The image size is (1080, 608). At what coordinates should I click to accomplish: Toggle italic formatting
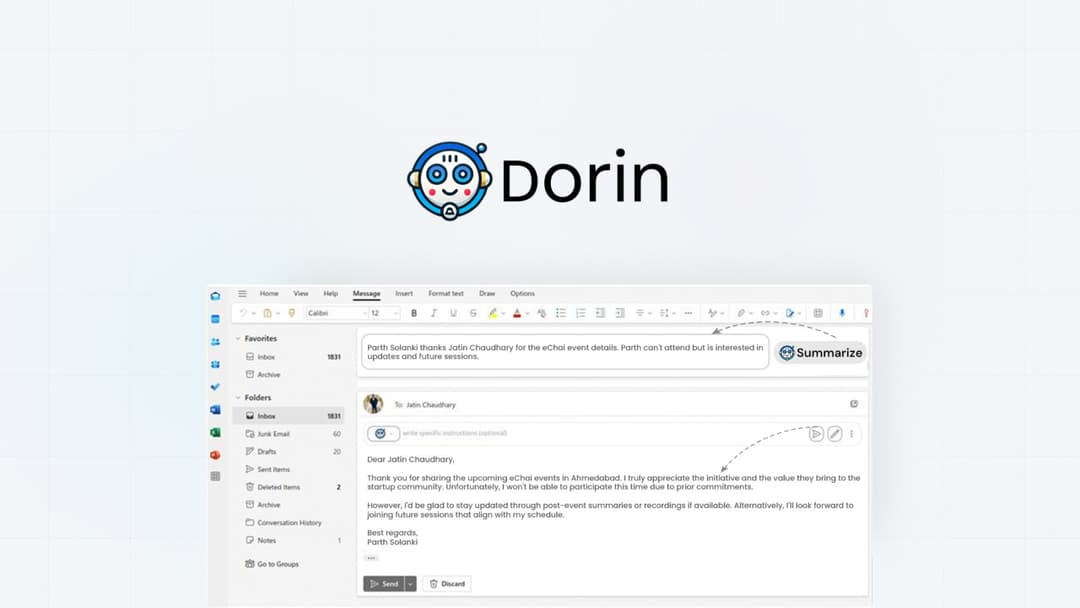433,312
